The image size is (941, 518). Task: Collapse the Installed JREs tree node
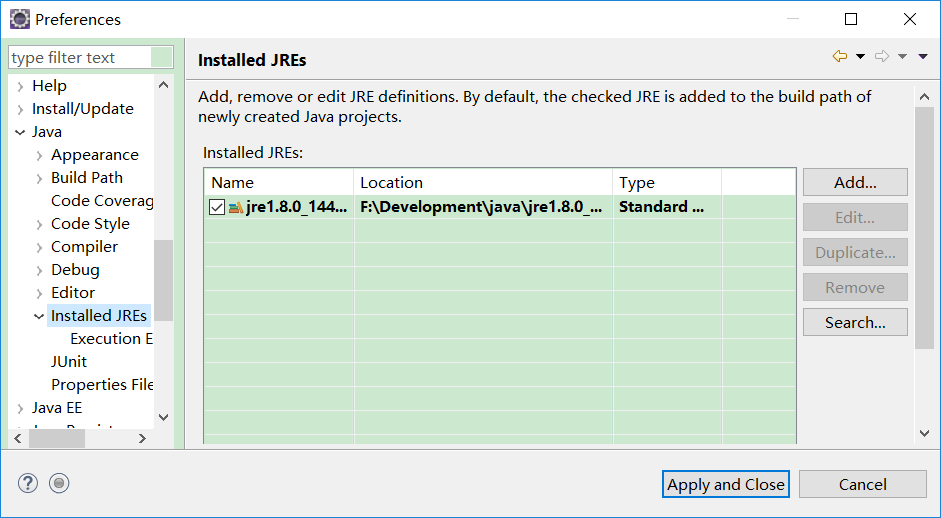point(39,316)
